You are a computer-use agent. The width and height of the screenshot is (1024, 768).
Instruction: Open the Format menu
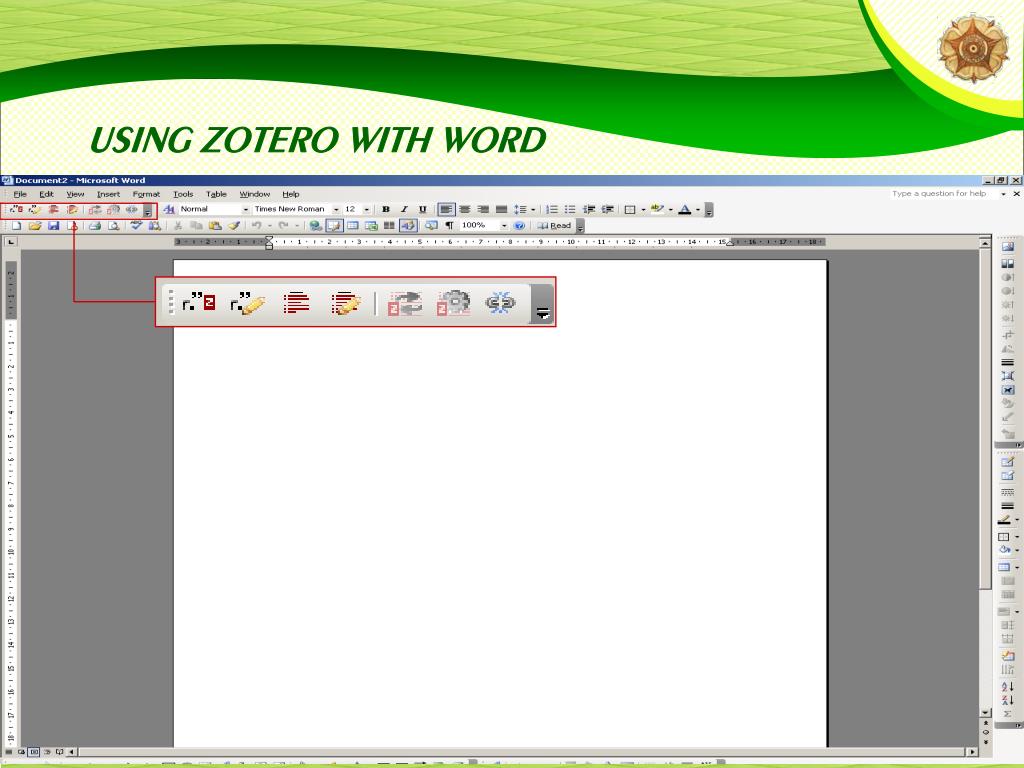coord(146,194)
